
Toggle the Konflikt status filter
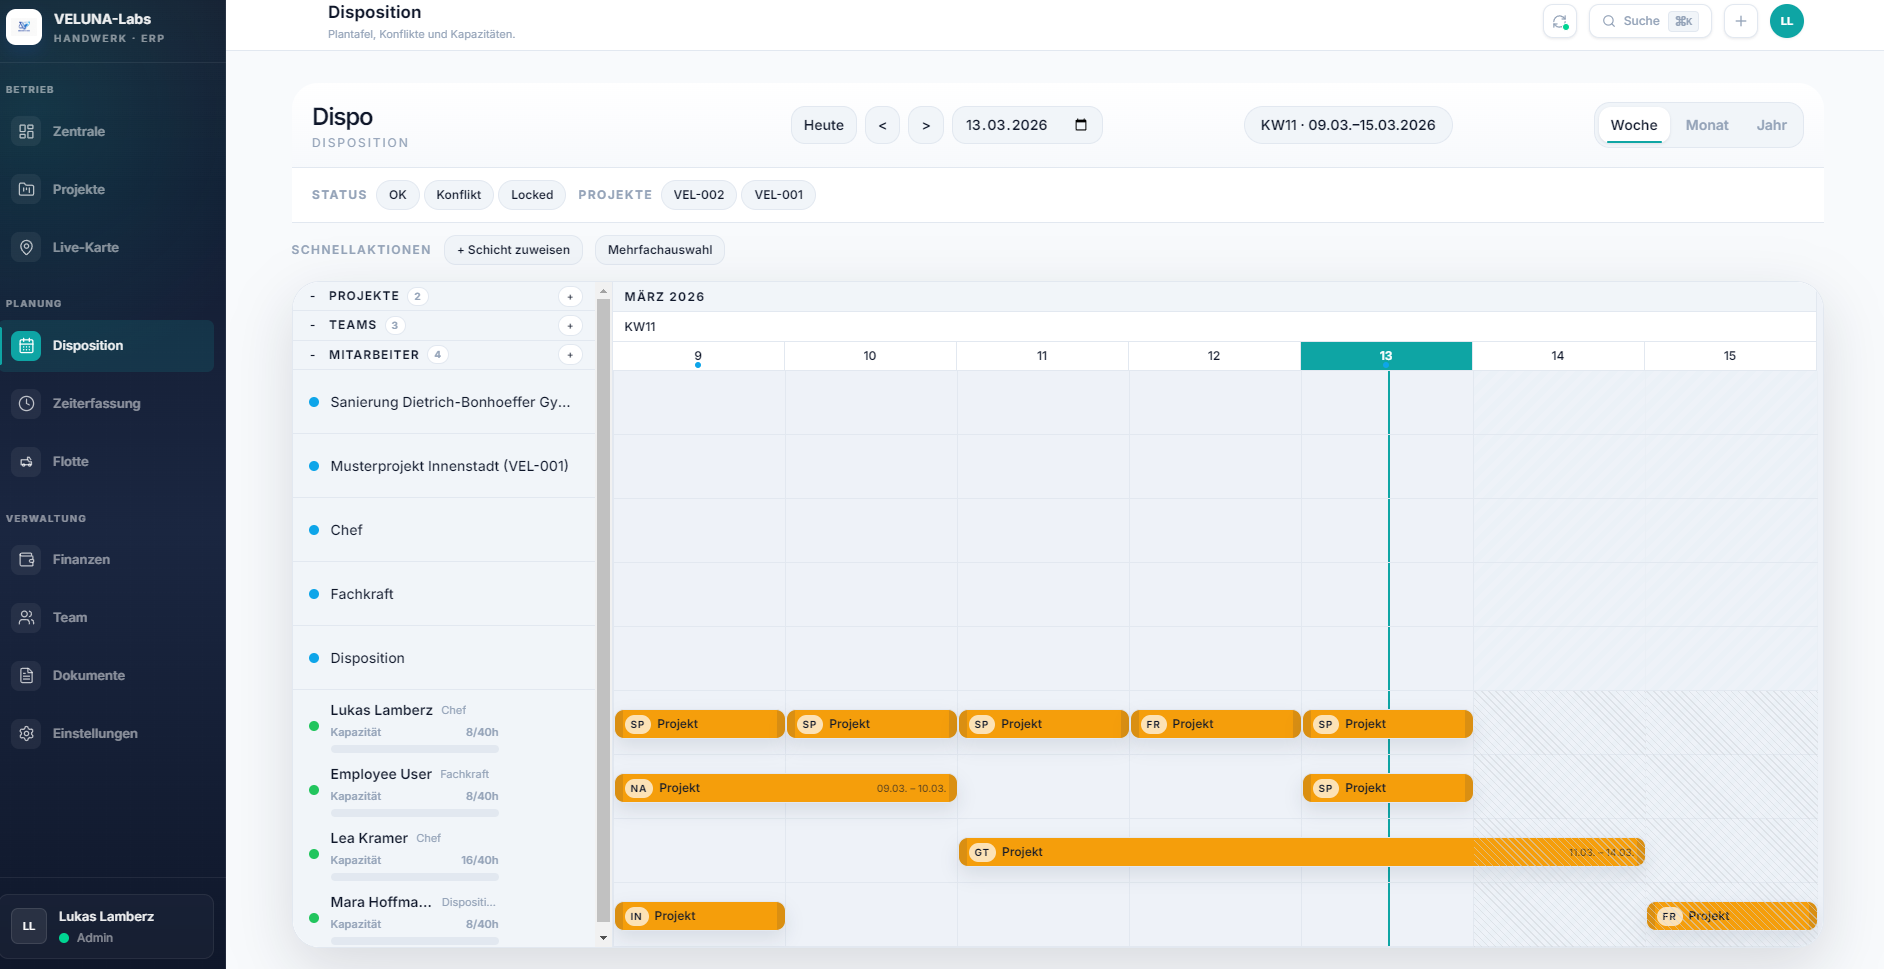click(x=458, y=194)
